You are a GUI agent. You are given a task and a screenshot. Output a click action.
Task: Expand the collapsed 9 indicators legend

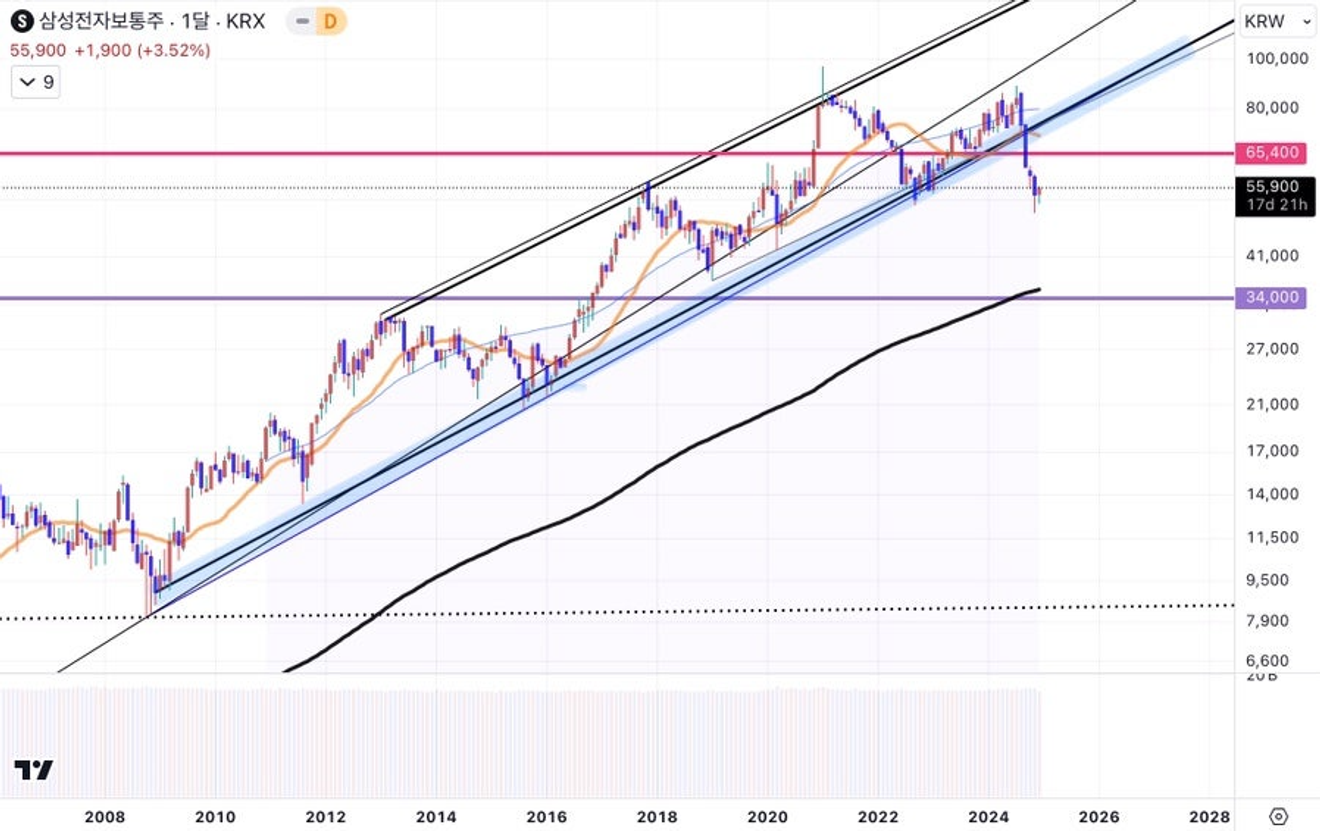35,82
